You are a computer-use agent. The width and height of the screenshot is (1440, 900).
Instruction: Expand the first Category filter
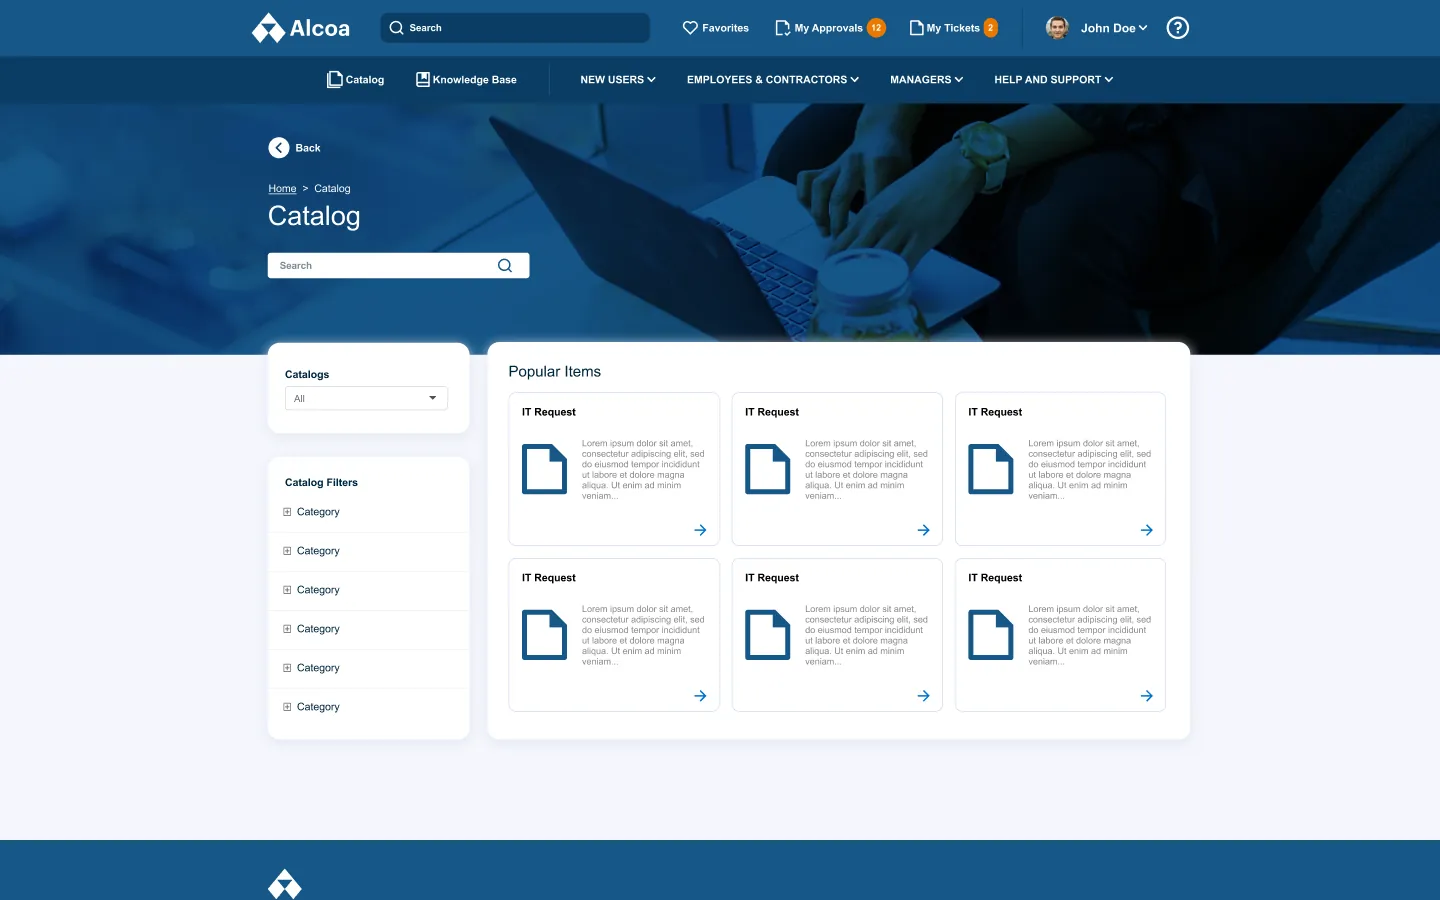point(287,512)
